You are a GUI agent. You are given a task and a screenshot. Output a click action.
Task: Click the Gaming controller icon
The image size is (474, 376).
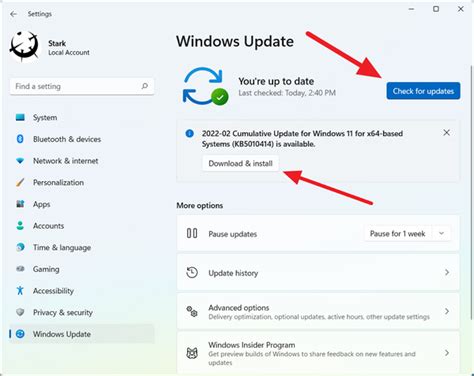20,269
